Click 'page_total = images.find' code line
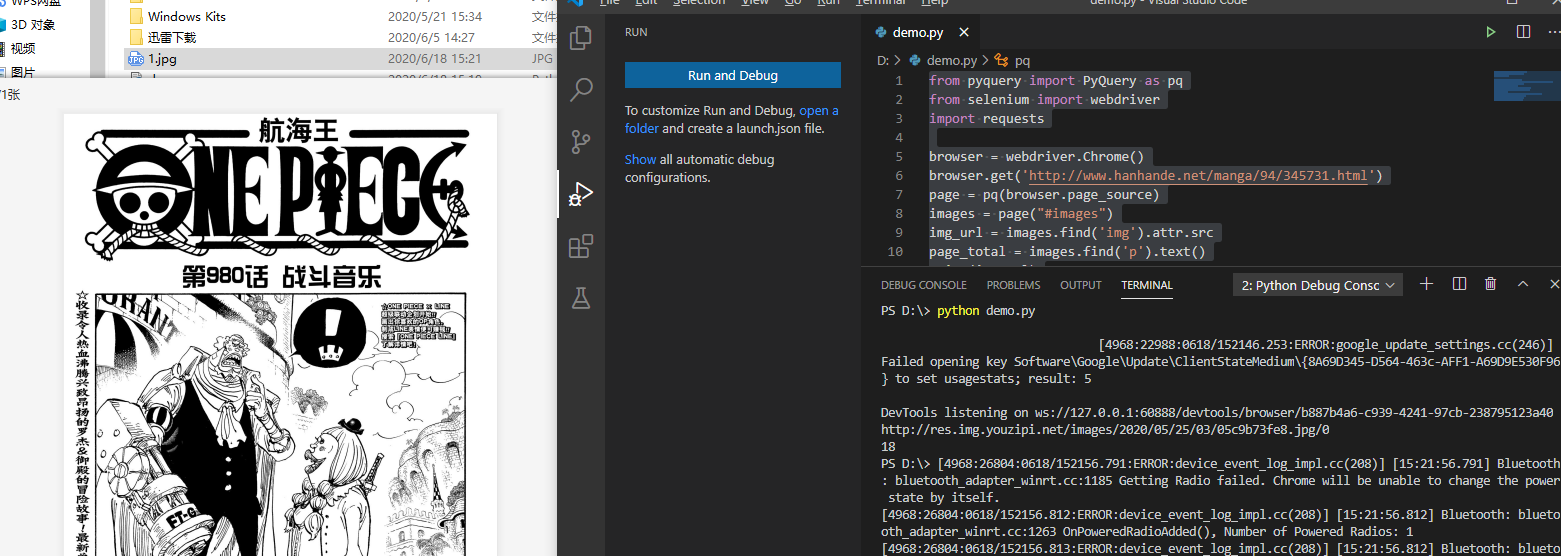Screen dimensions: 1561x556 (1067, 251)
